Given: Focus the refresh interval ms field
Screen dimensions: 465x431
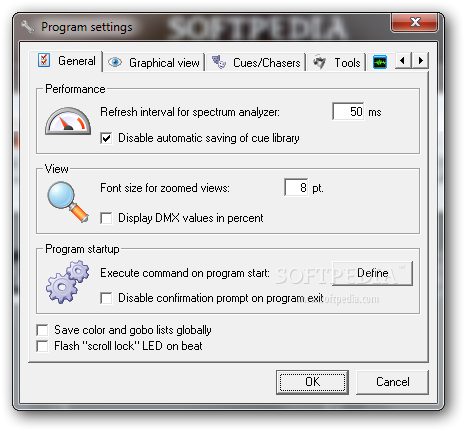Looking at the screenshot, I should point(348,111).
